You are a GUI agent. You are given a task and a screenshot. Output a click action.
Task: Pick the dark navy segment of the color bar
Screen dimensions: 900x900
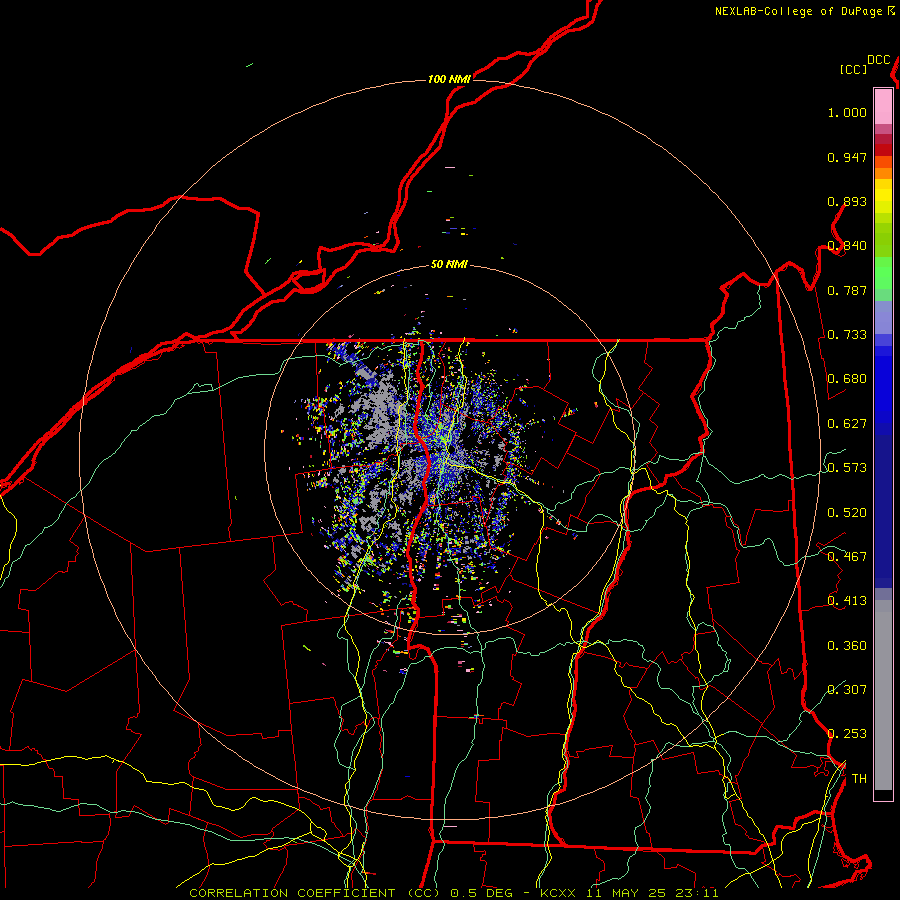point(883,511)
